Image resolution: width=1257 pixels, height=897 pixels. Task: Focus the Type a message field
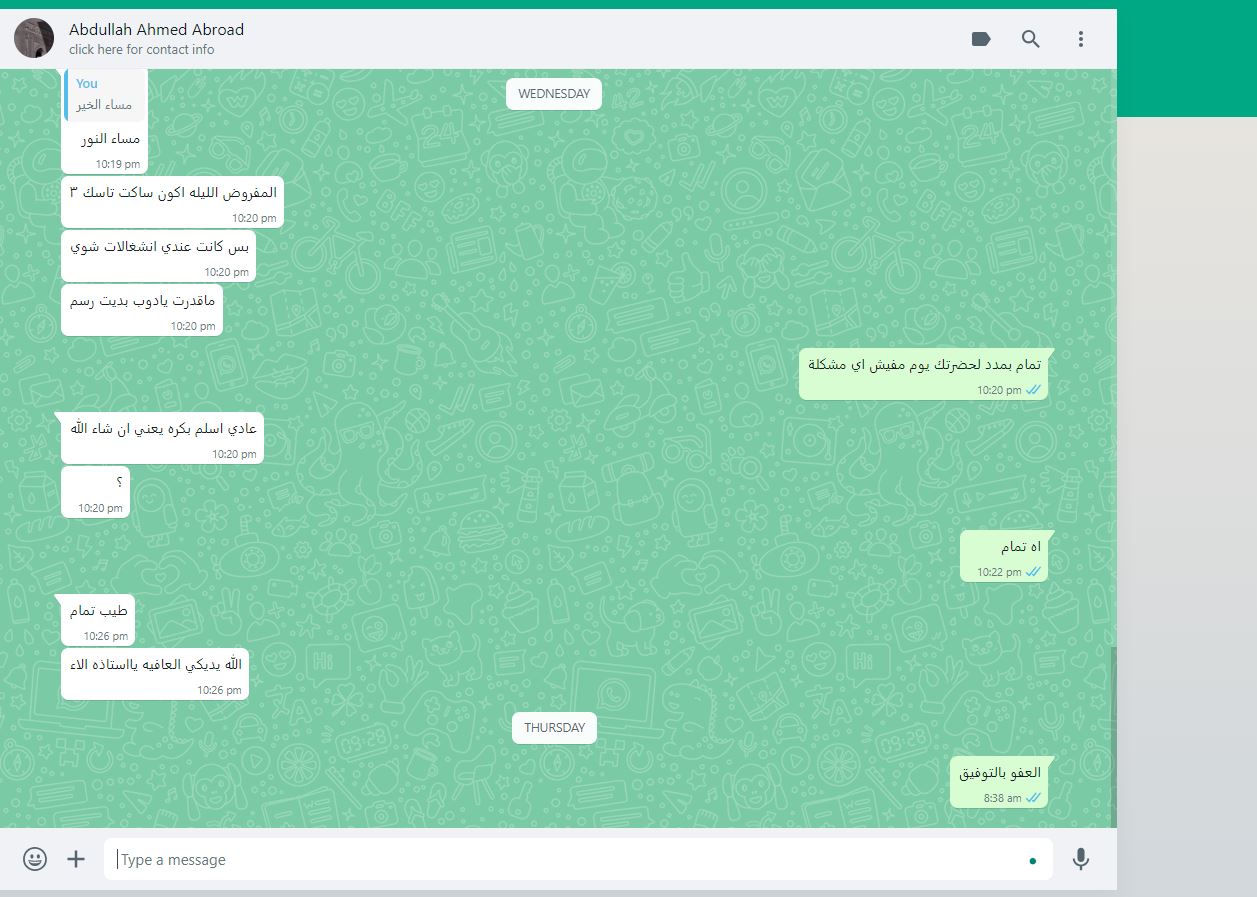(x=578, y=859)
